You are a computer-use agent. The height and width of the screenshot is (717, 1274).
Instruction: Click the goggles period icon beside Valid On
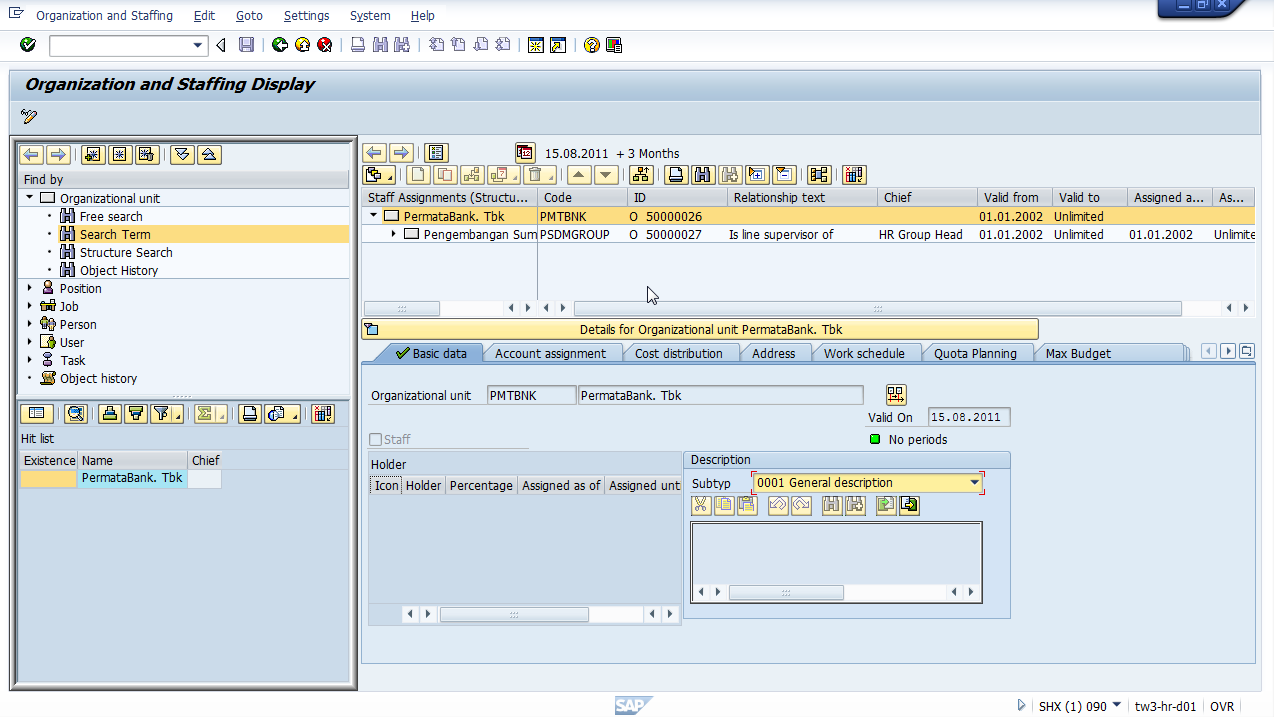click(895, 394)
